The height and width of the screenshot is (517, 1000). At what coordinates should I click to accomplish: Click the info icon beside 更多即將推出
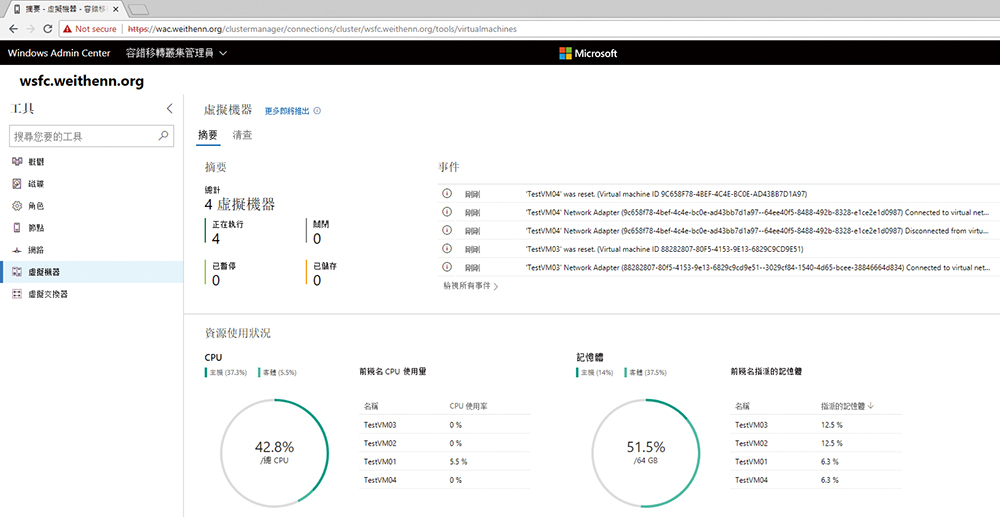(317, 111)
